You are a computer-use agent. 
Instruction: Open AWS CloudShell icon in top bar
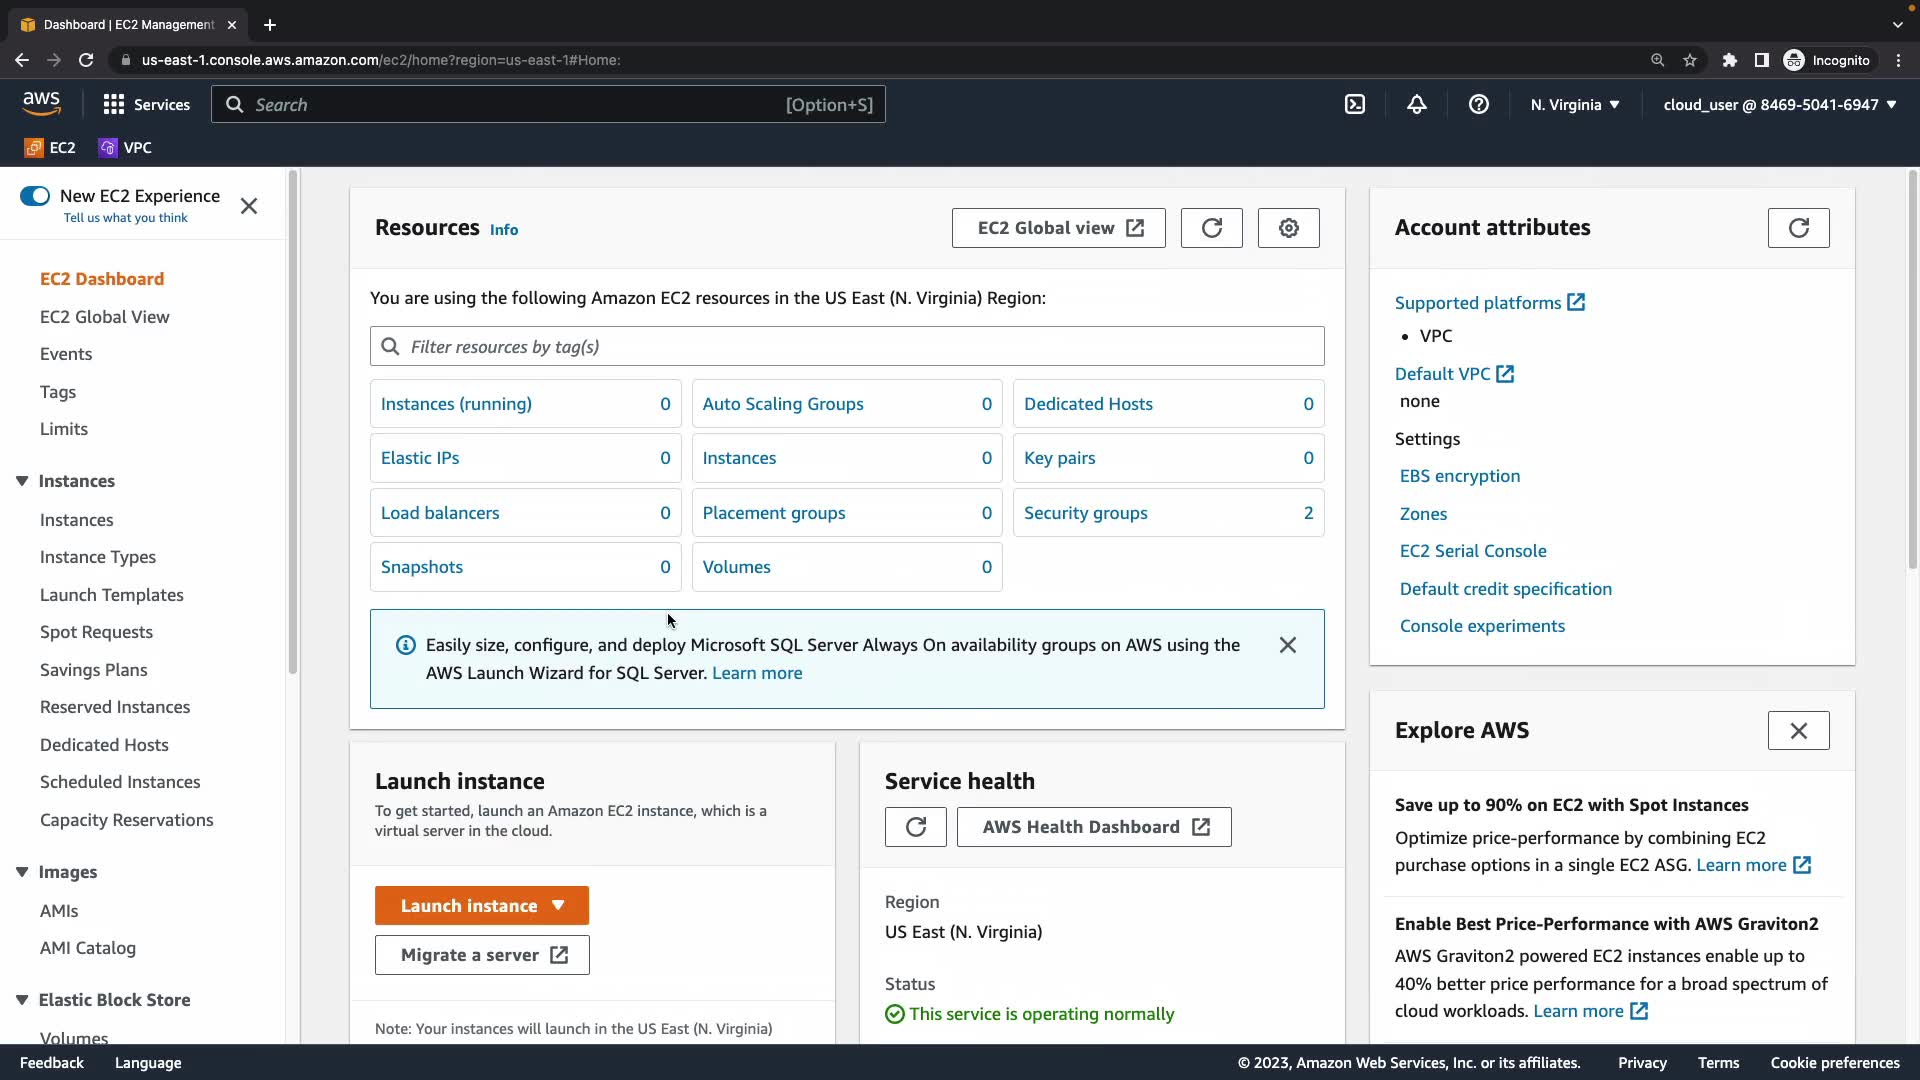(x=1355, y=104)
